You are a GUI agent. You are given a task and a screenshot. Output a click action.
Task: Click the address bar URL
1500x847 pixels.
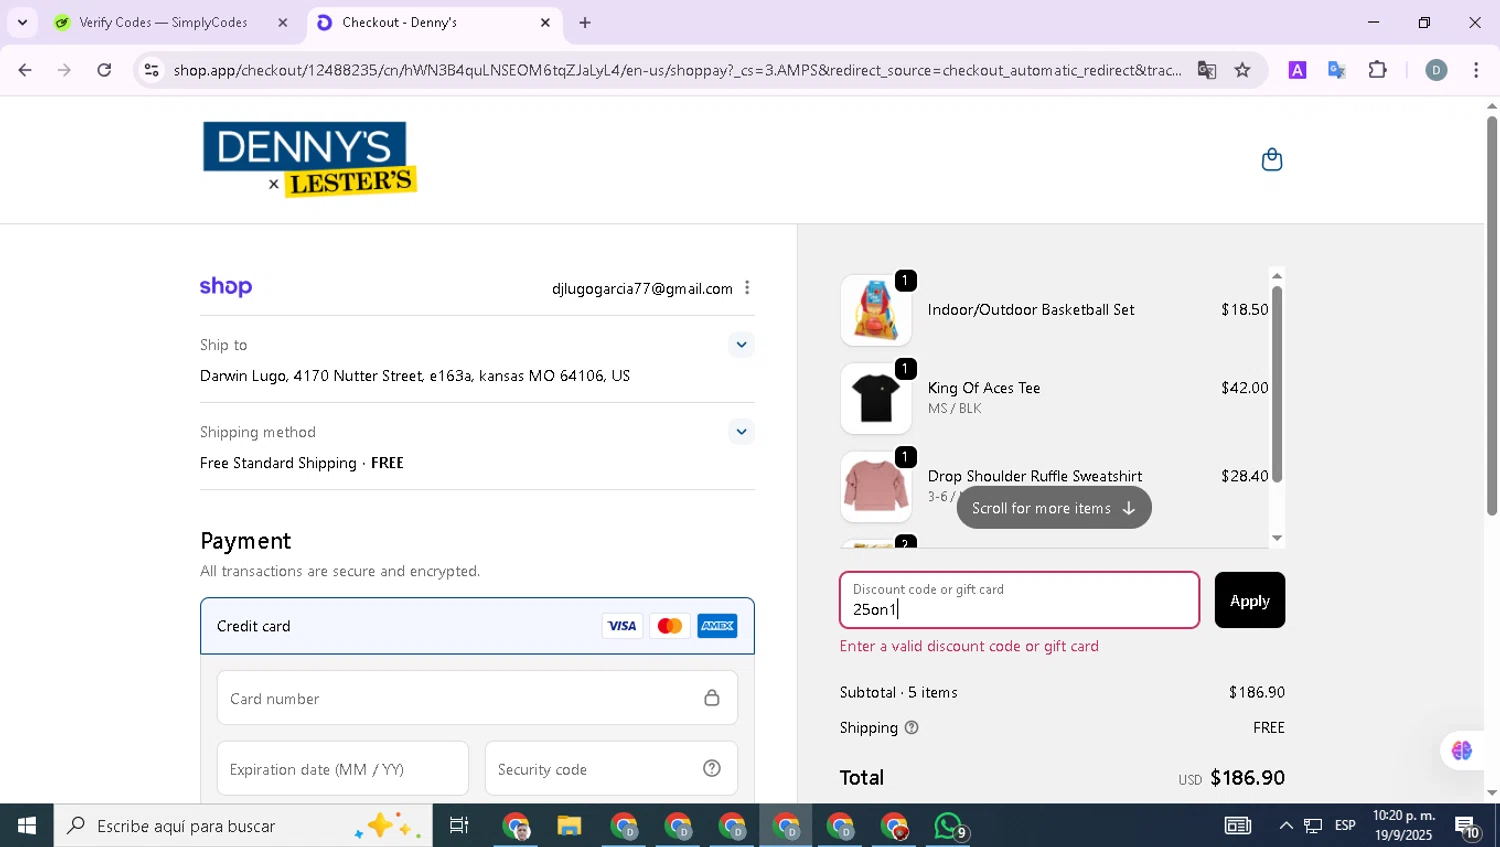click(x=677, y=70)
